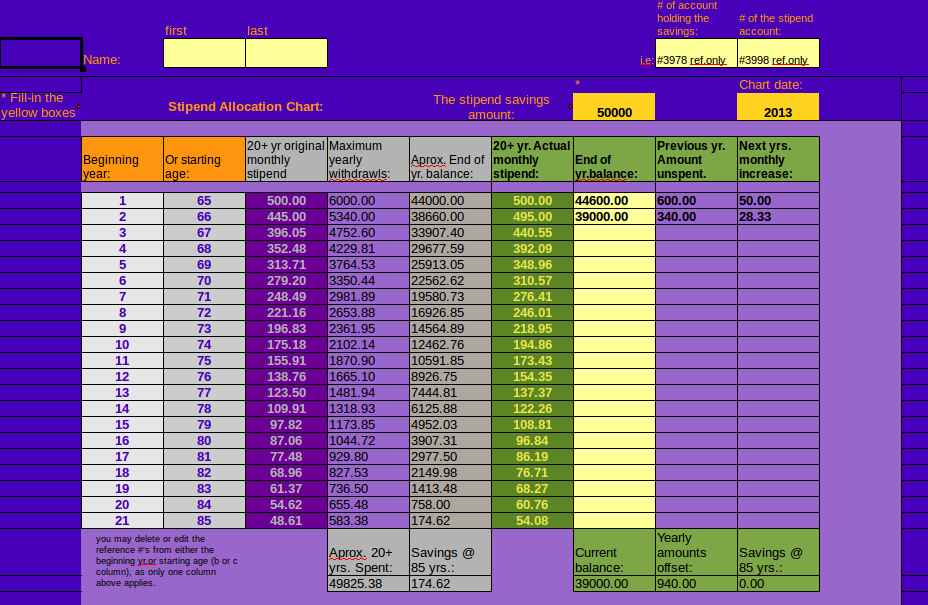Select the 'Yearly amounts offset:' label
928x605 pixels.
point(696,552)
